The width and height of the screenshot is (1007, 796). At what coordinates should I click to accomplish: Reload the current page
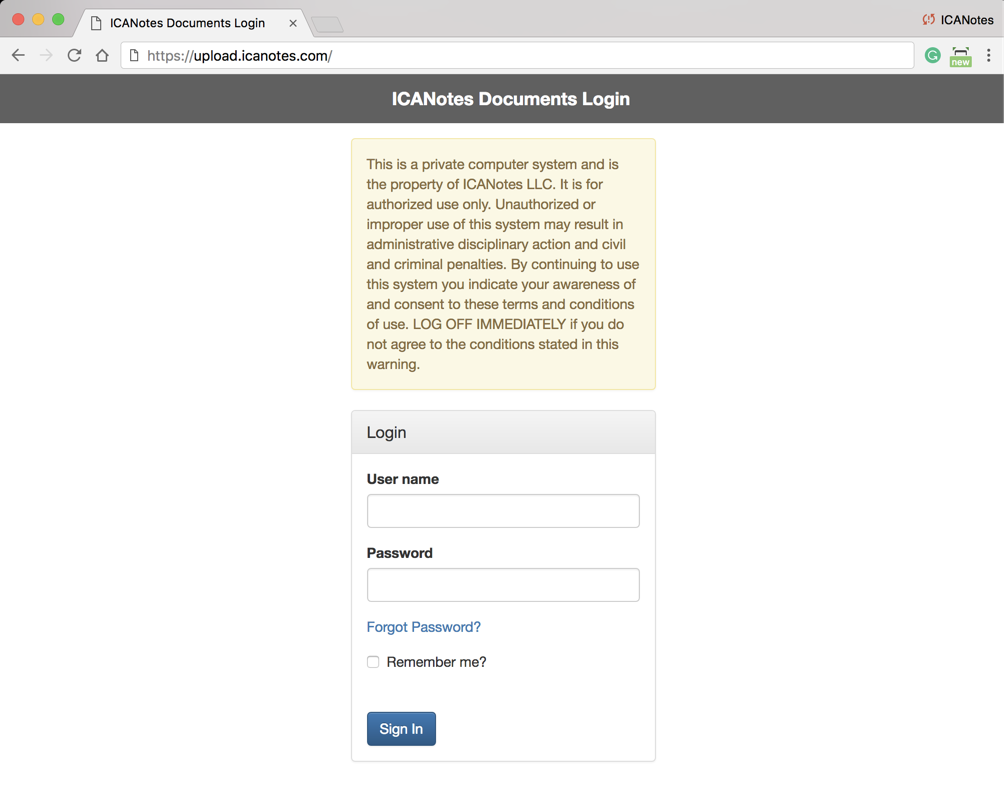point(74,56)
